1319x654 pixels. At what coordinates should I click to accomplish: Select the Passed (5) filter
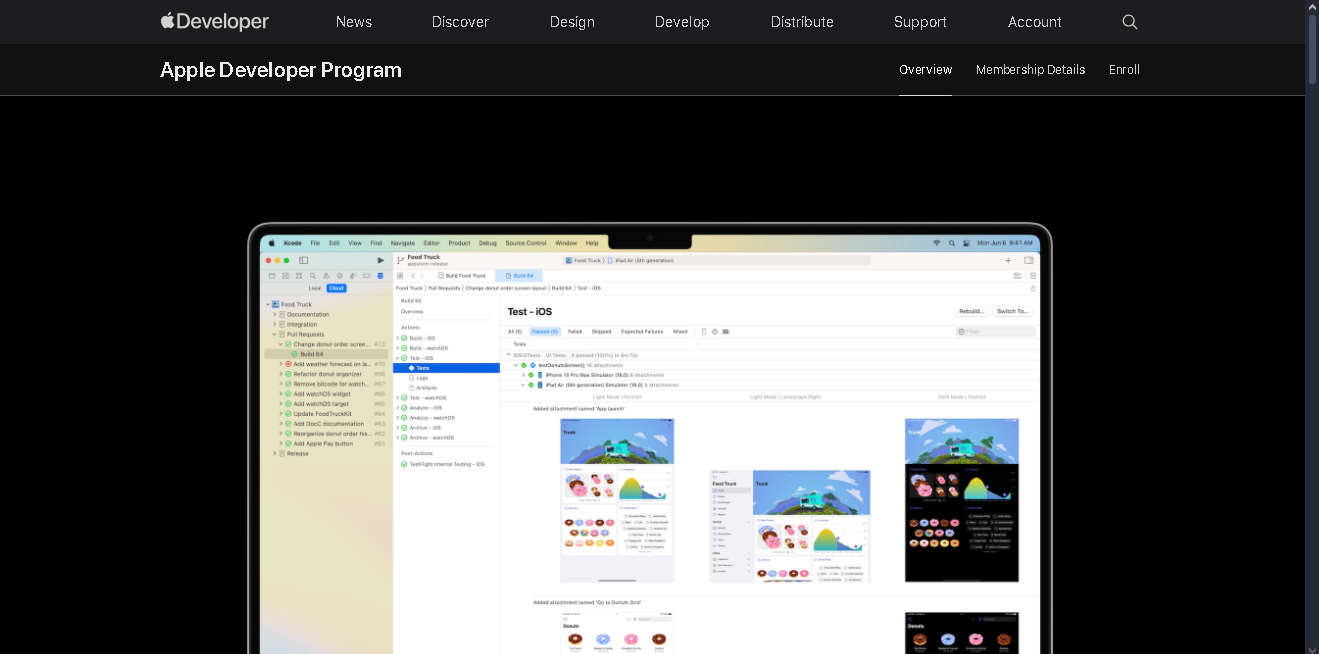pyautogui.click(x=545, y=331)
